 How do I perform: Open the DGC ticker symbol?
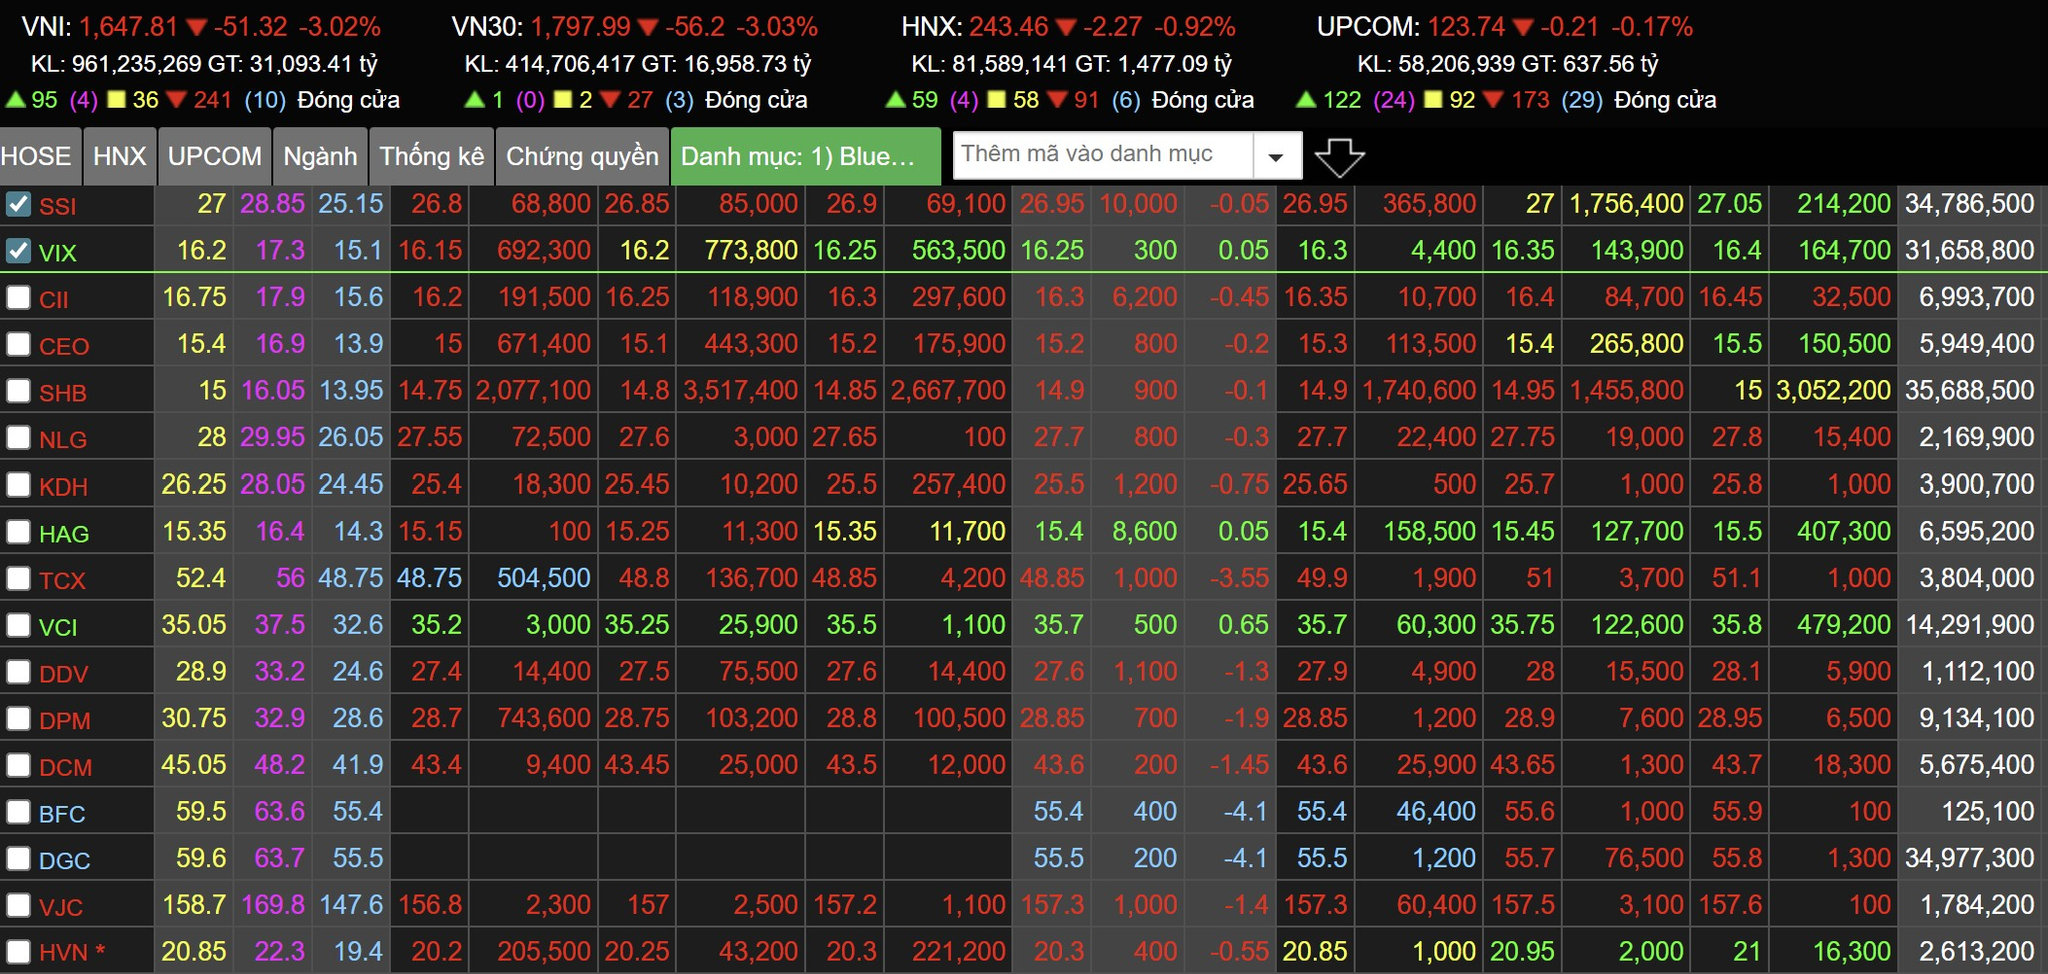click(x=65, y=861)
